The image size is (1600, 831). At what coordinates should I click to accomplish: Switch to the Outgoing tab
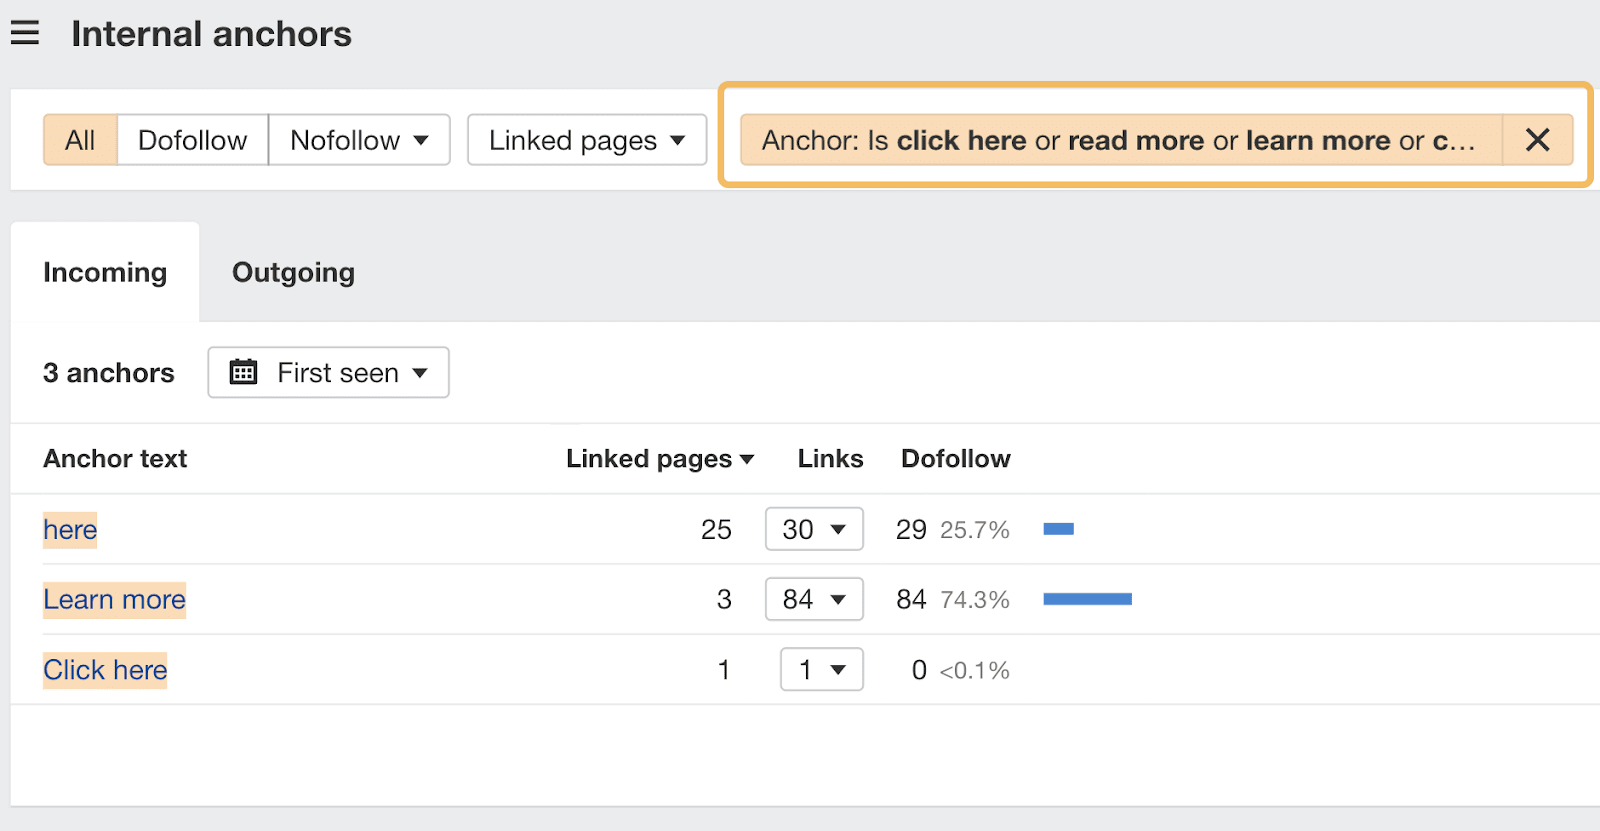point(292,271)
